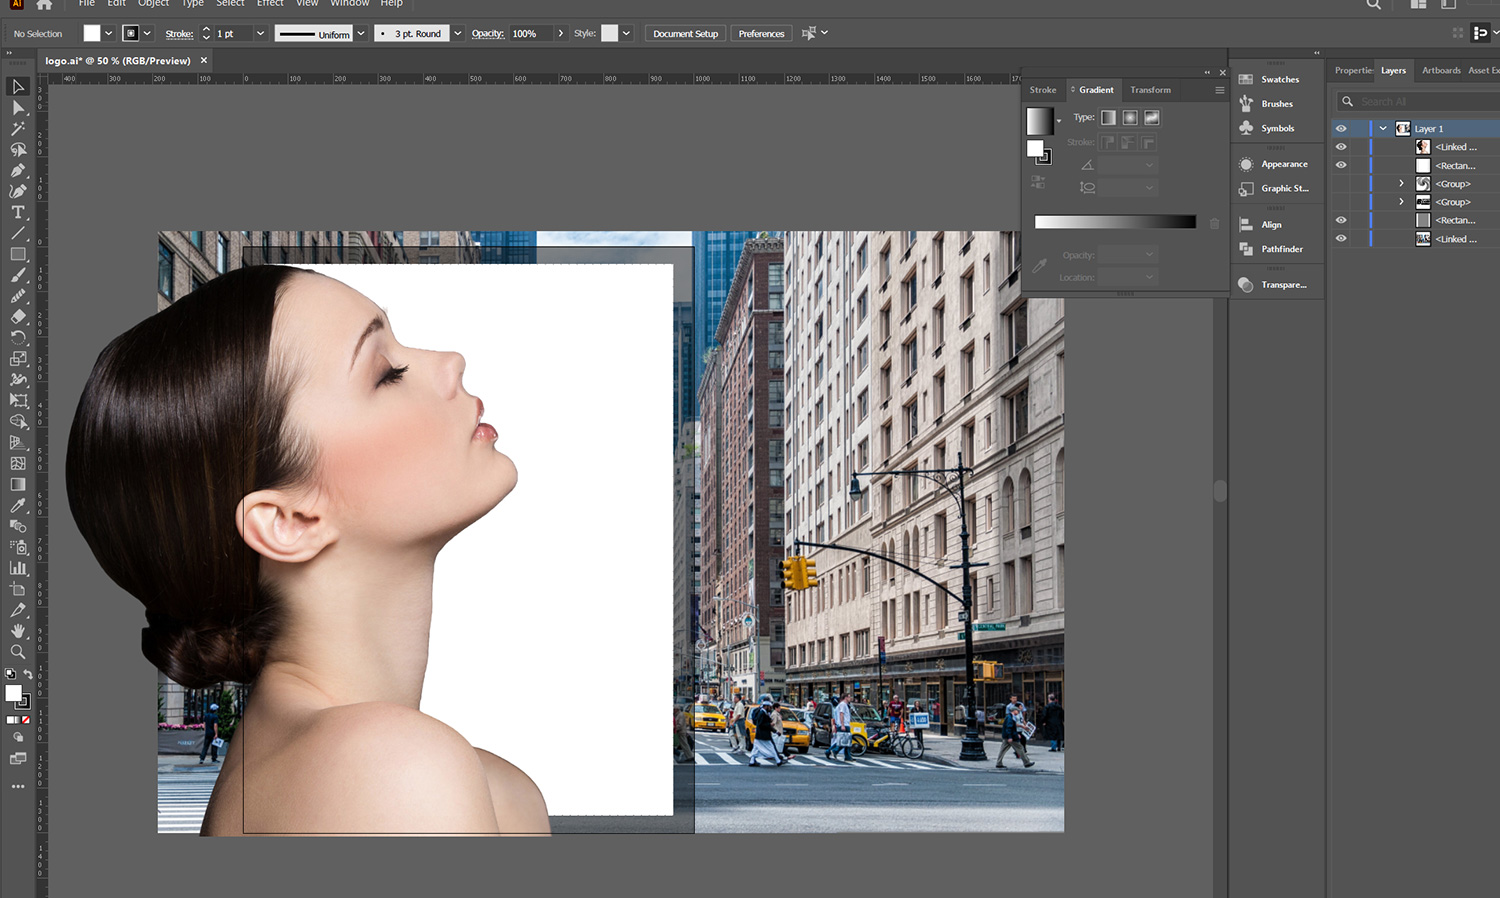Open the gradient preset dropdown arrow
Viewport: 1500px width, 898px height.
[1059, 121]
